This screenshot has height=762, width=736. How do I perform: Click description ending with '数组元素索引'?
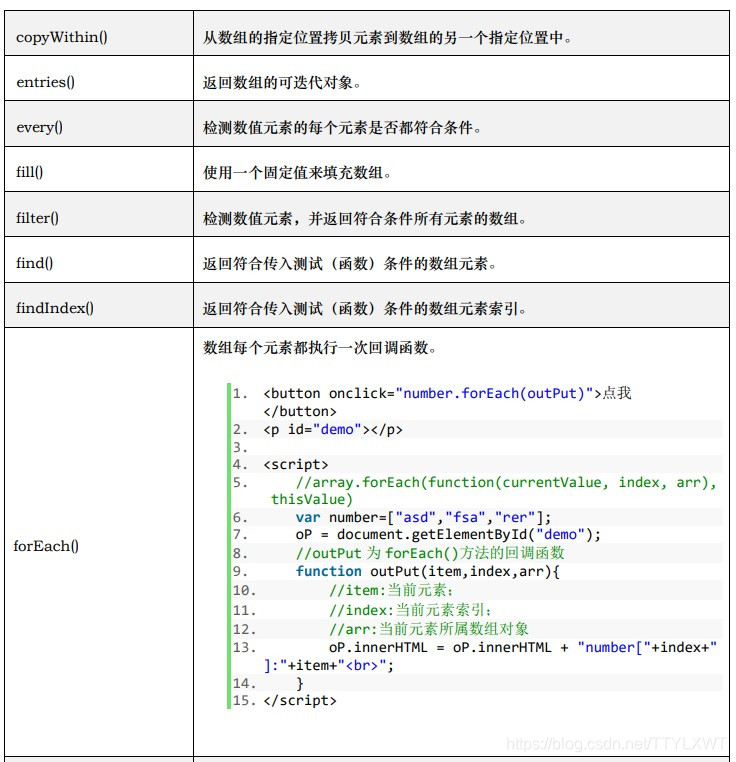pyautogui.click(x=365, y=308)
